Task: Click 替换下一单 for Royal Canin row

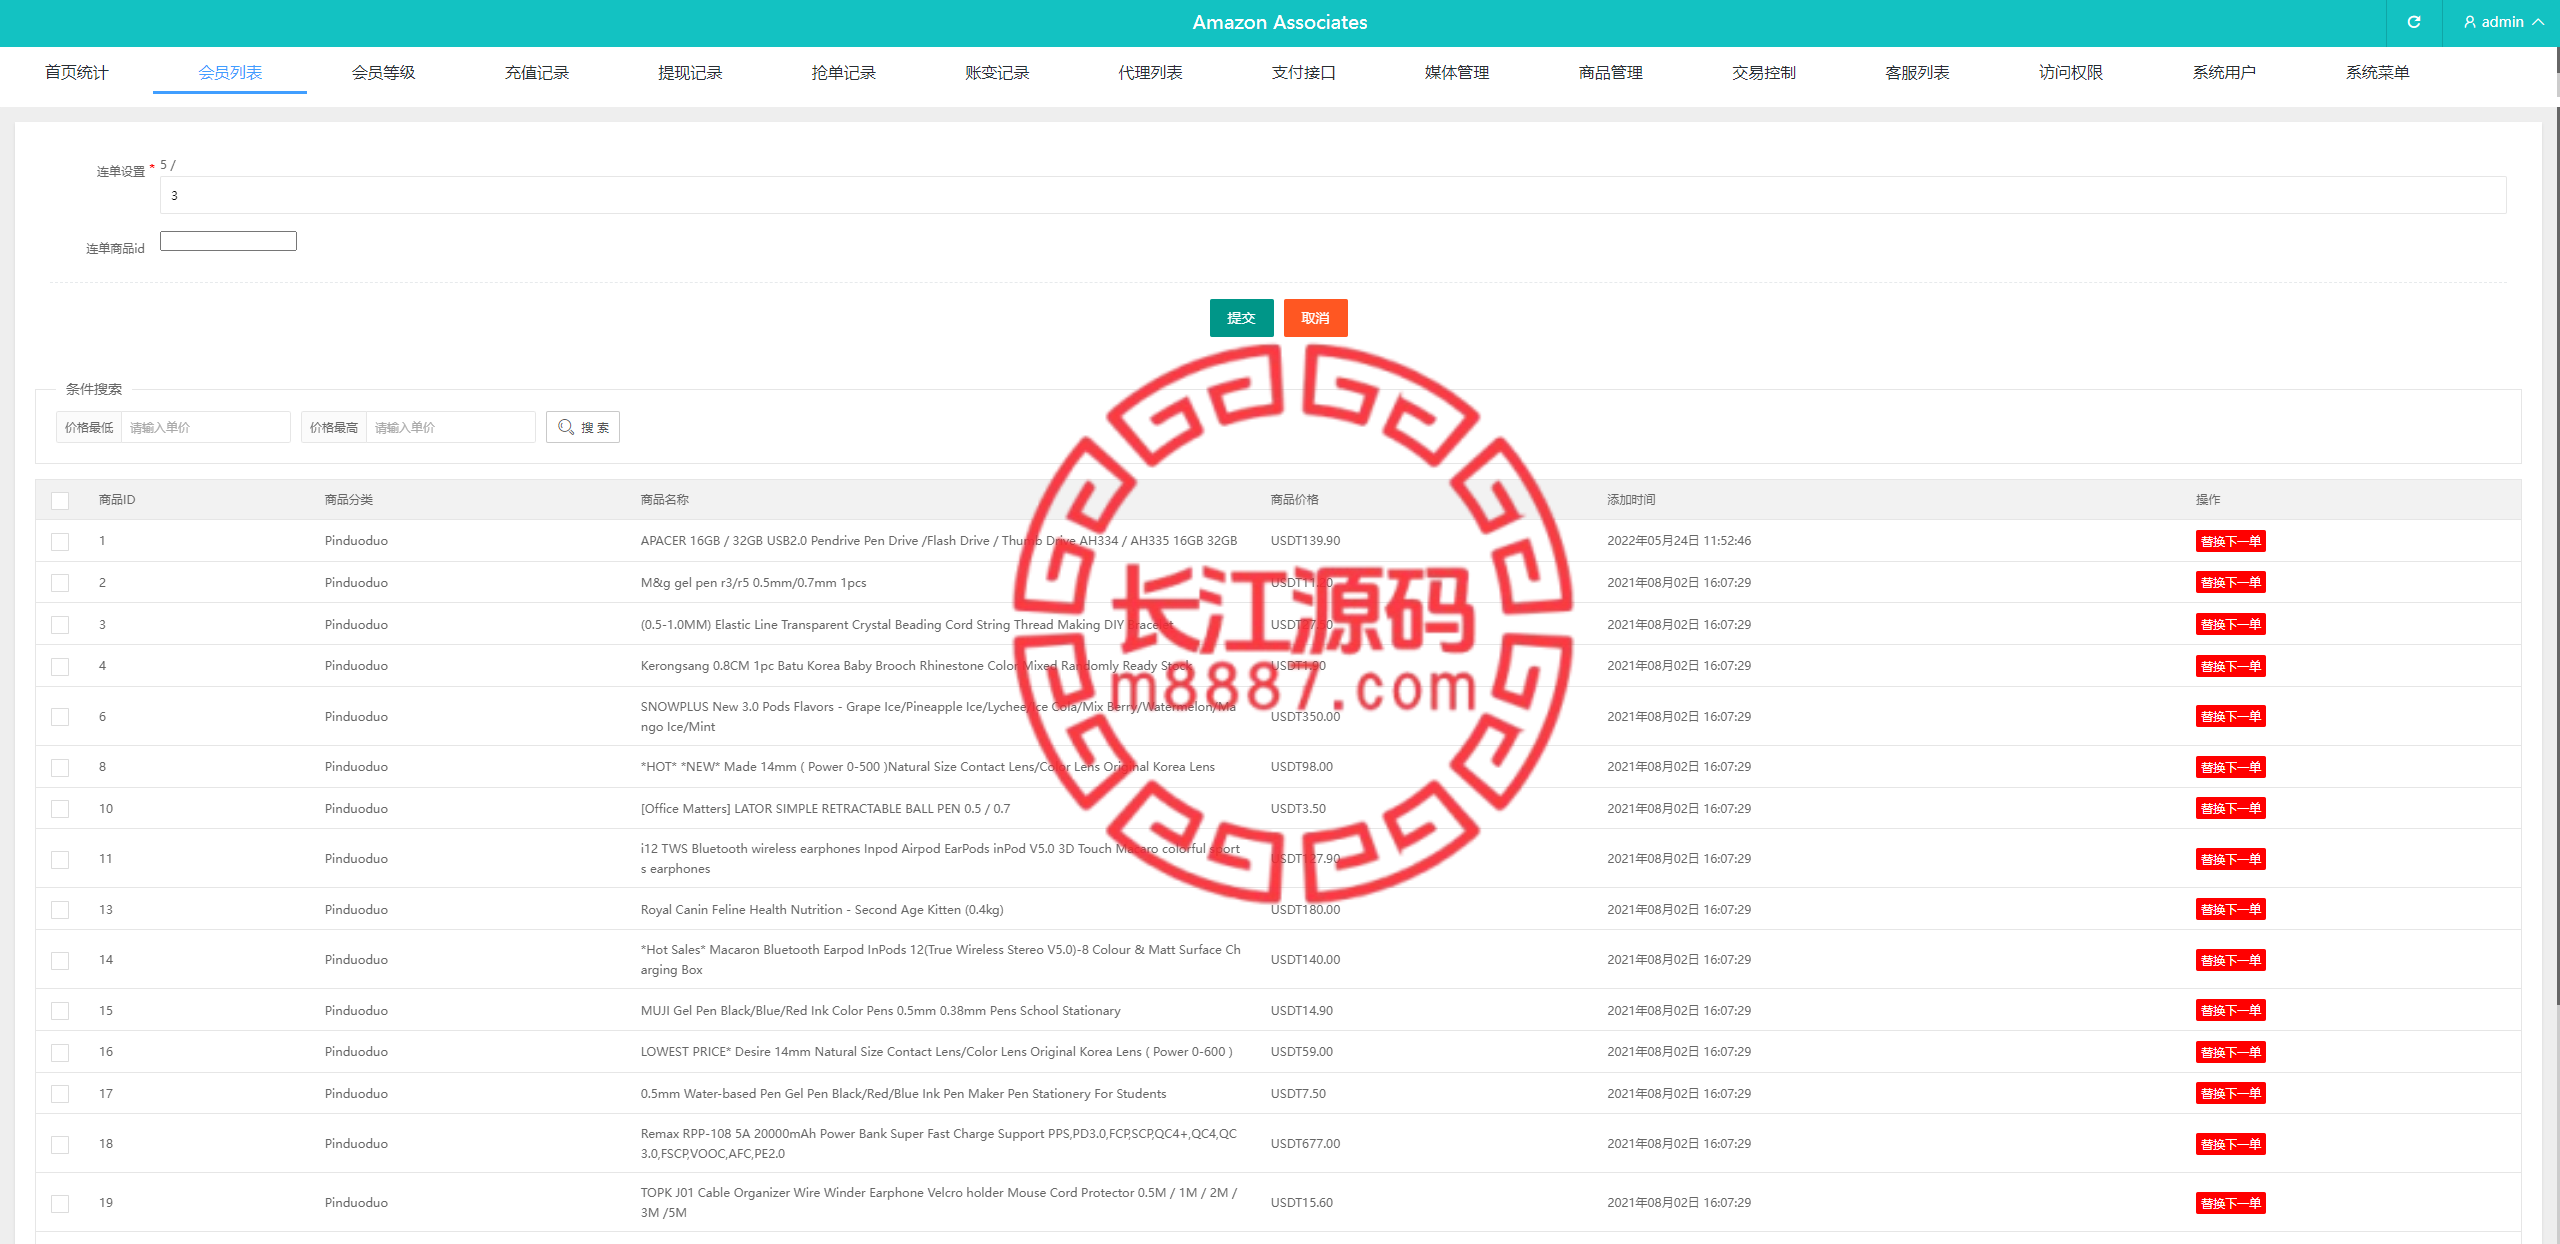Action: (2230, 909)
